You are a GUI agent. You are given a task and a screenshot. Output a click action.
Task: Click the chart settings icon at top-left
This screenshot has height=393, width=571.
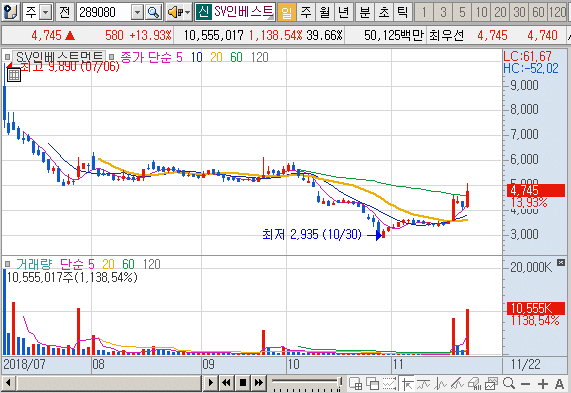point(10,12)
